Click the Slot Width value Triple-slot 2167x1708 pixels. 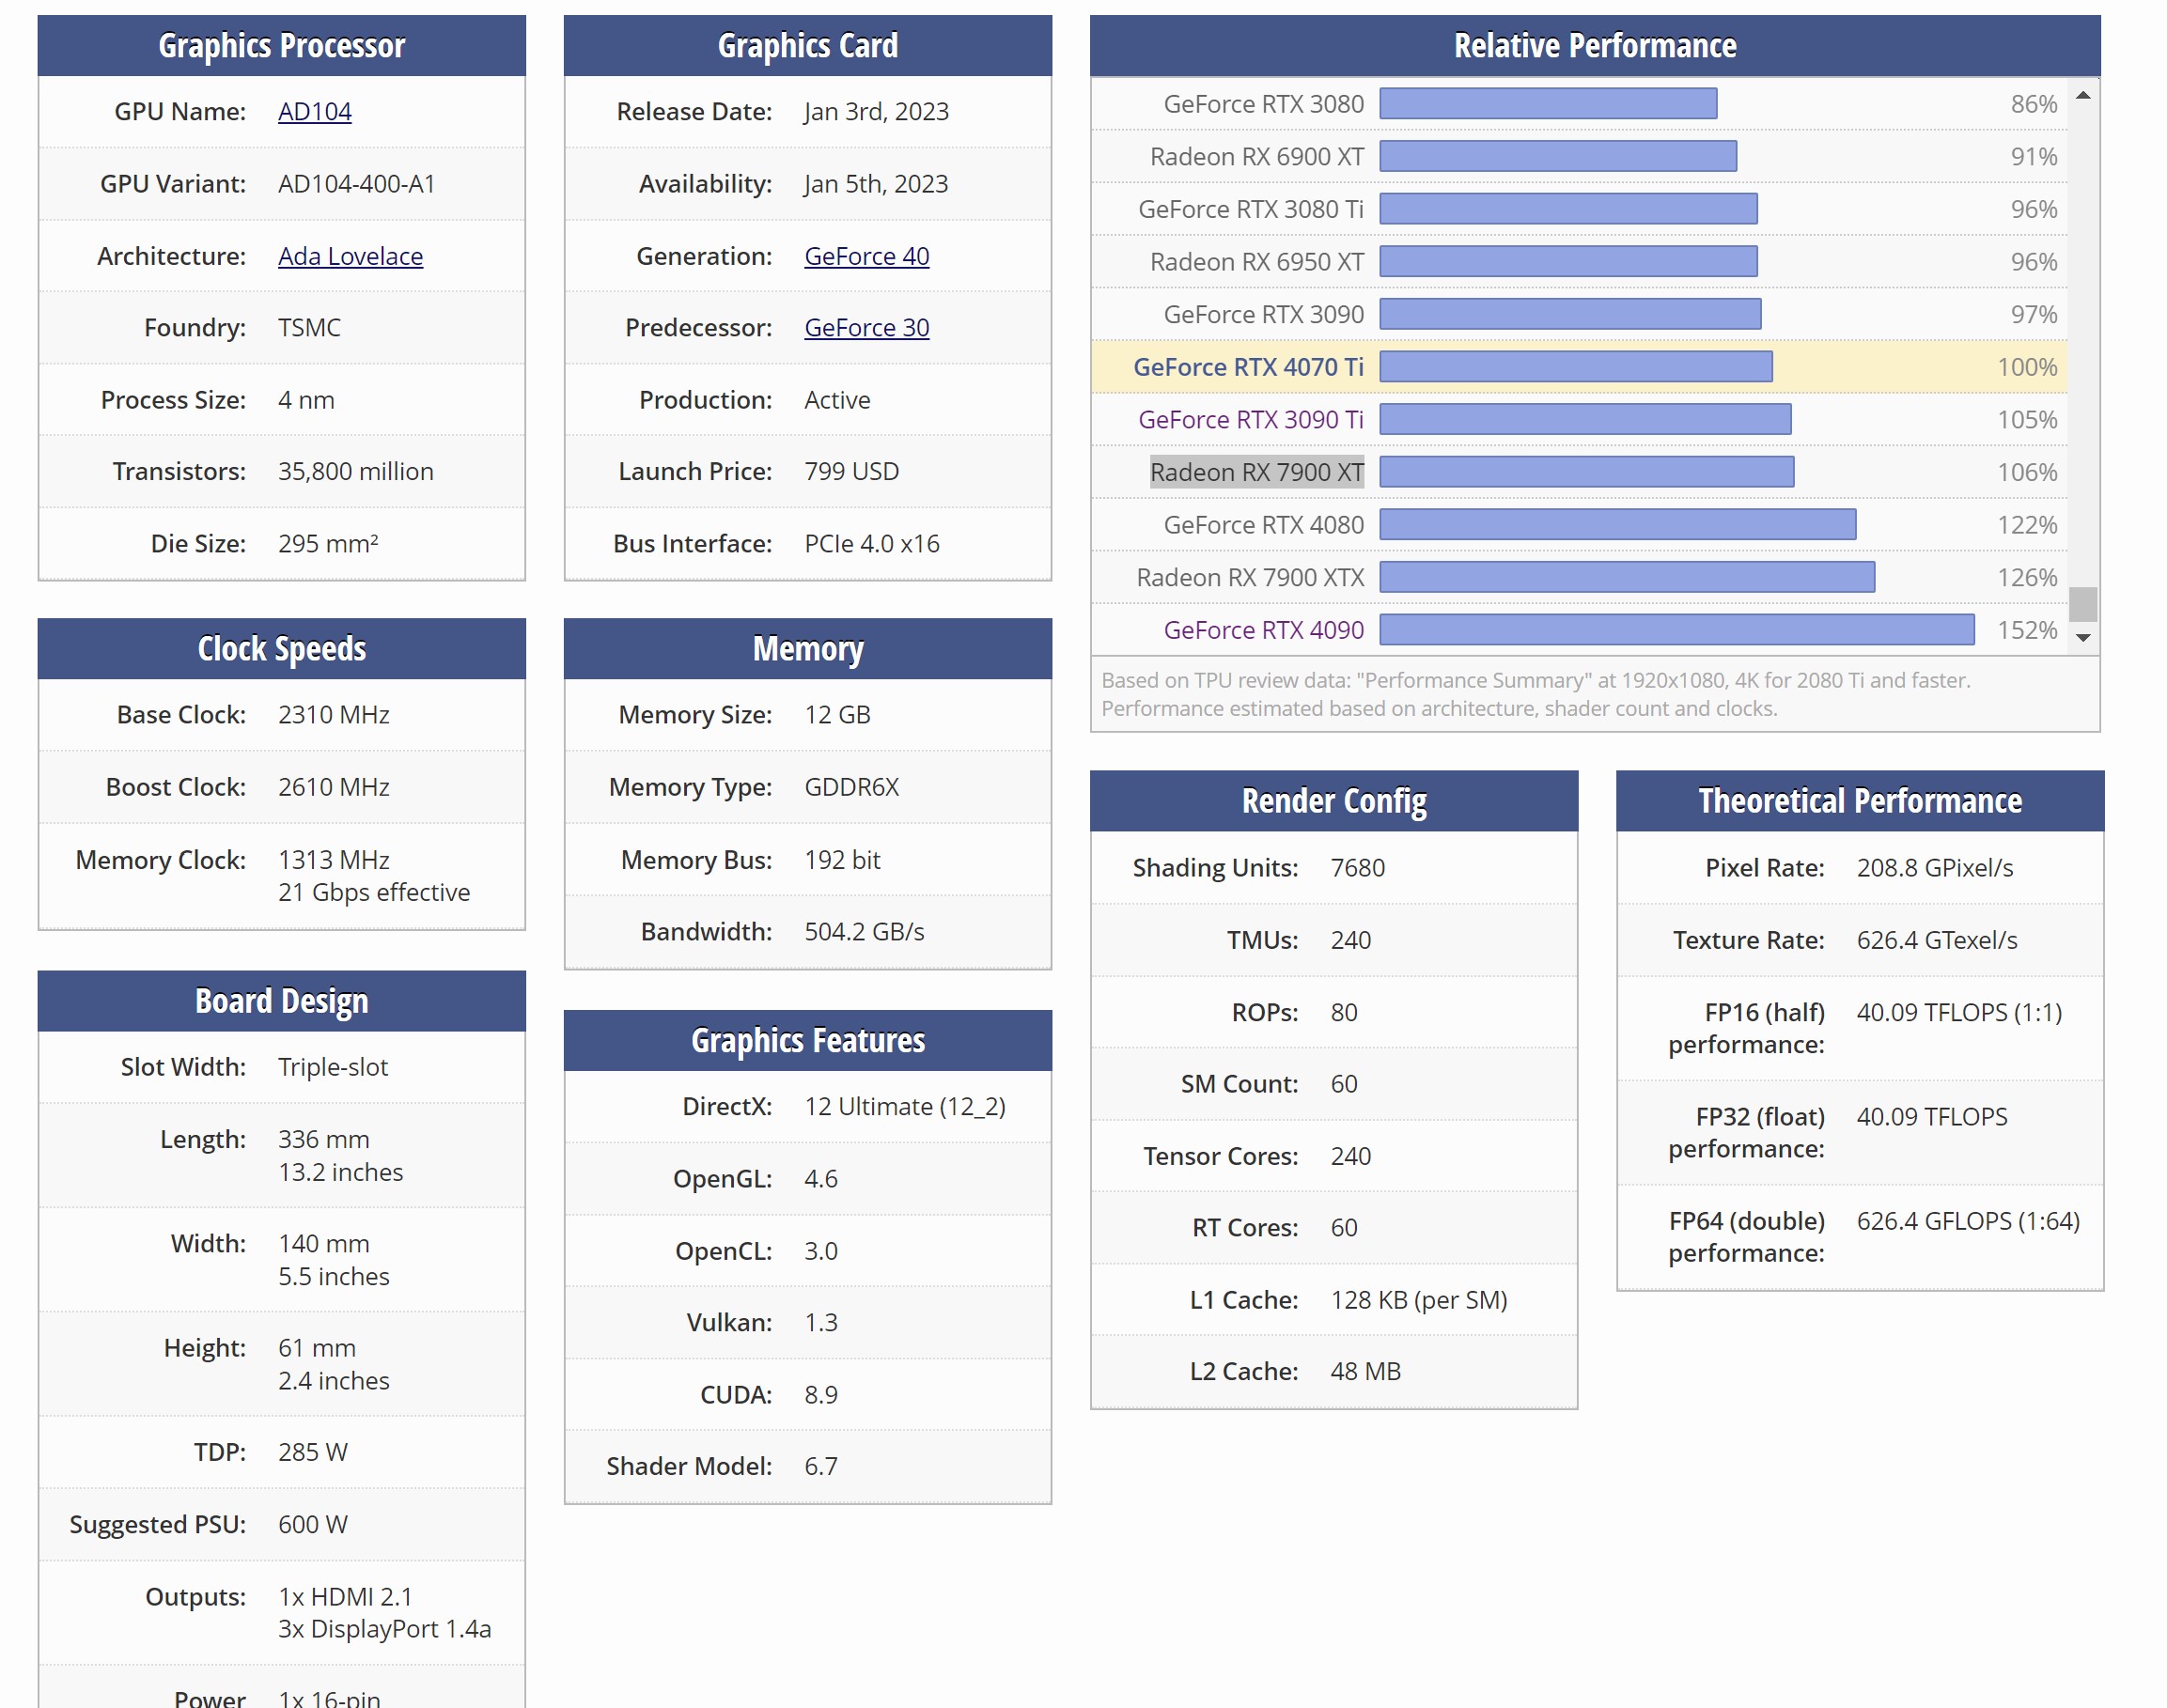(x=332, y=1067)
